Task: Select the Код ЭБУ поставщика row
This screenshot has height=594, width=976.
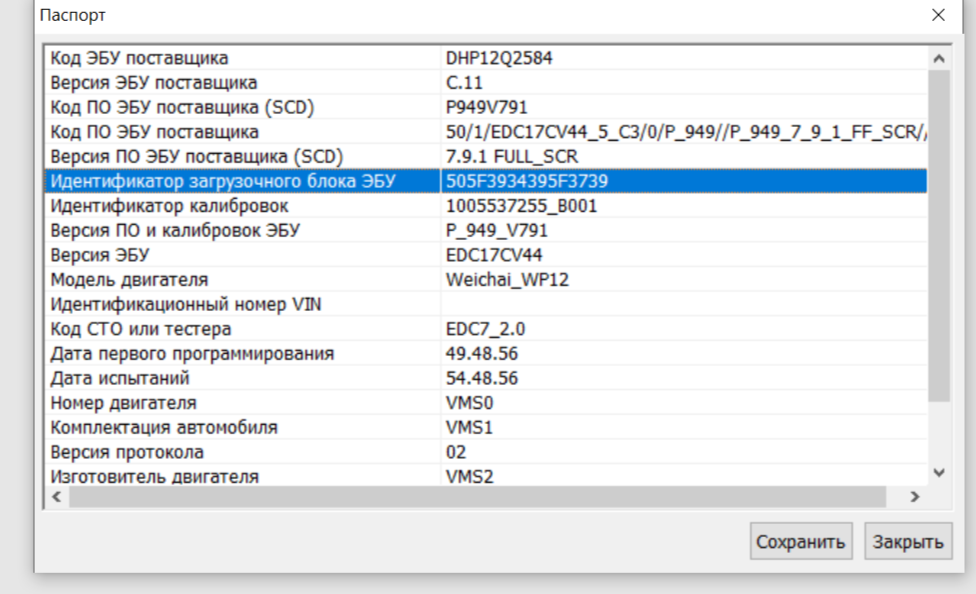Action: tap(140, 58)
